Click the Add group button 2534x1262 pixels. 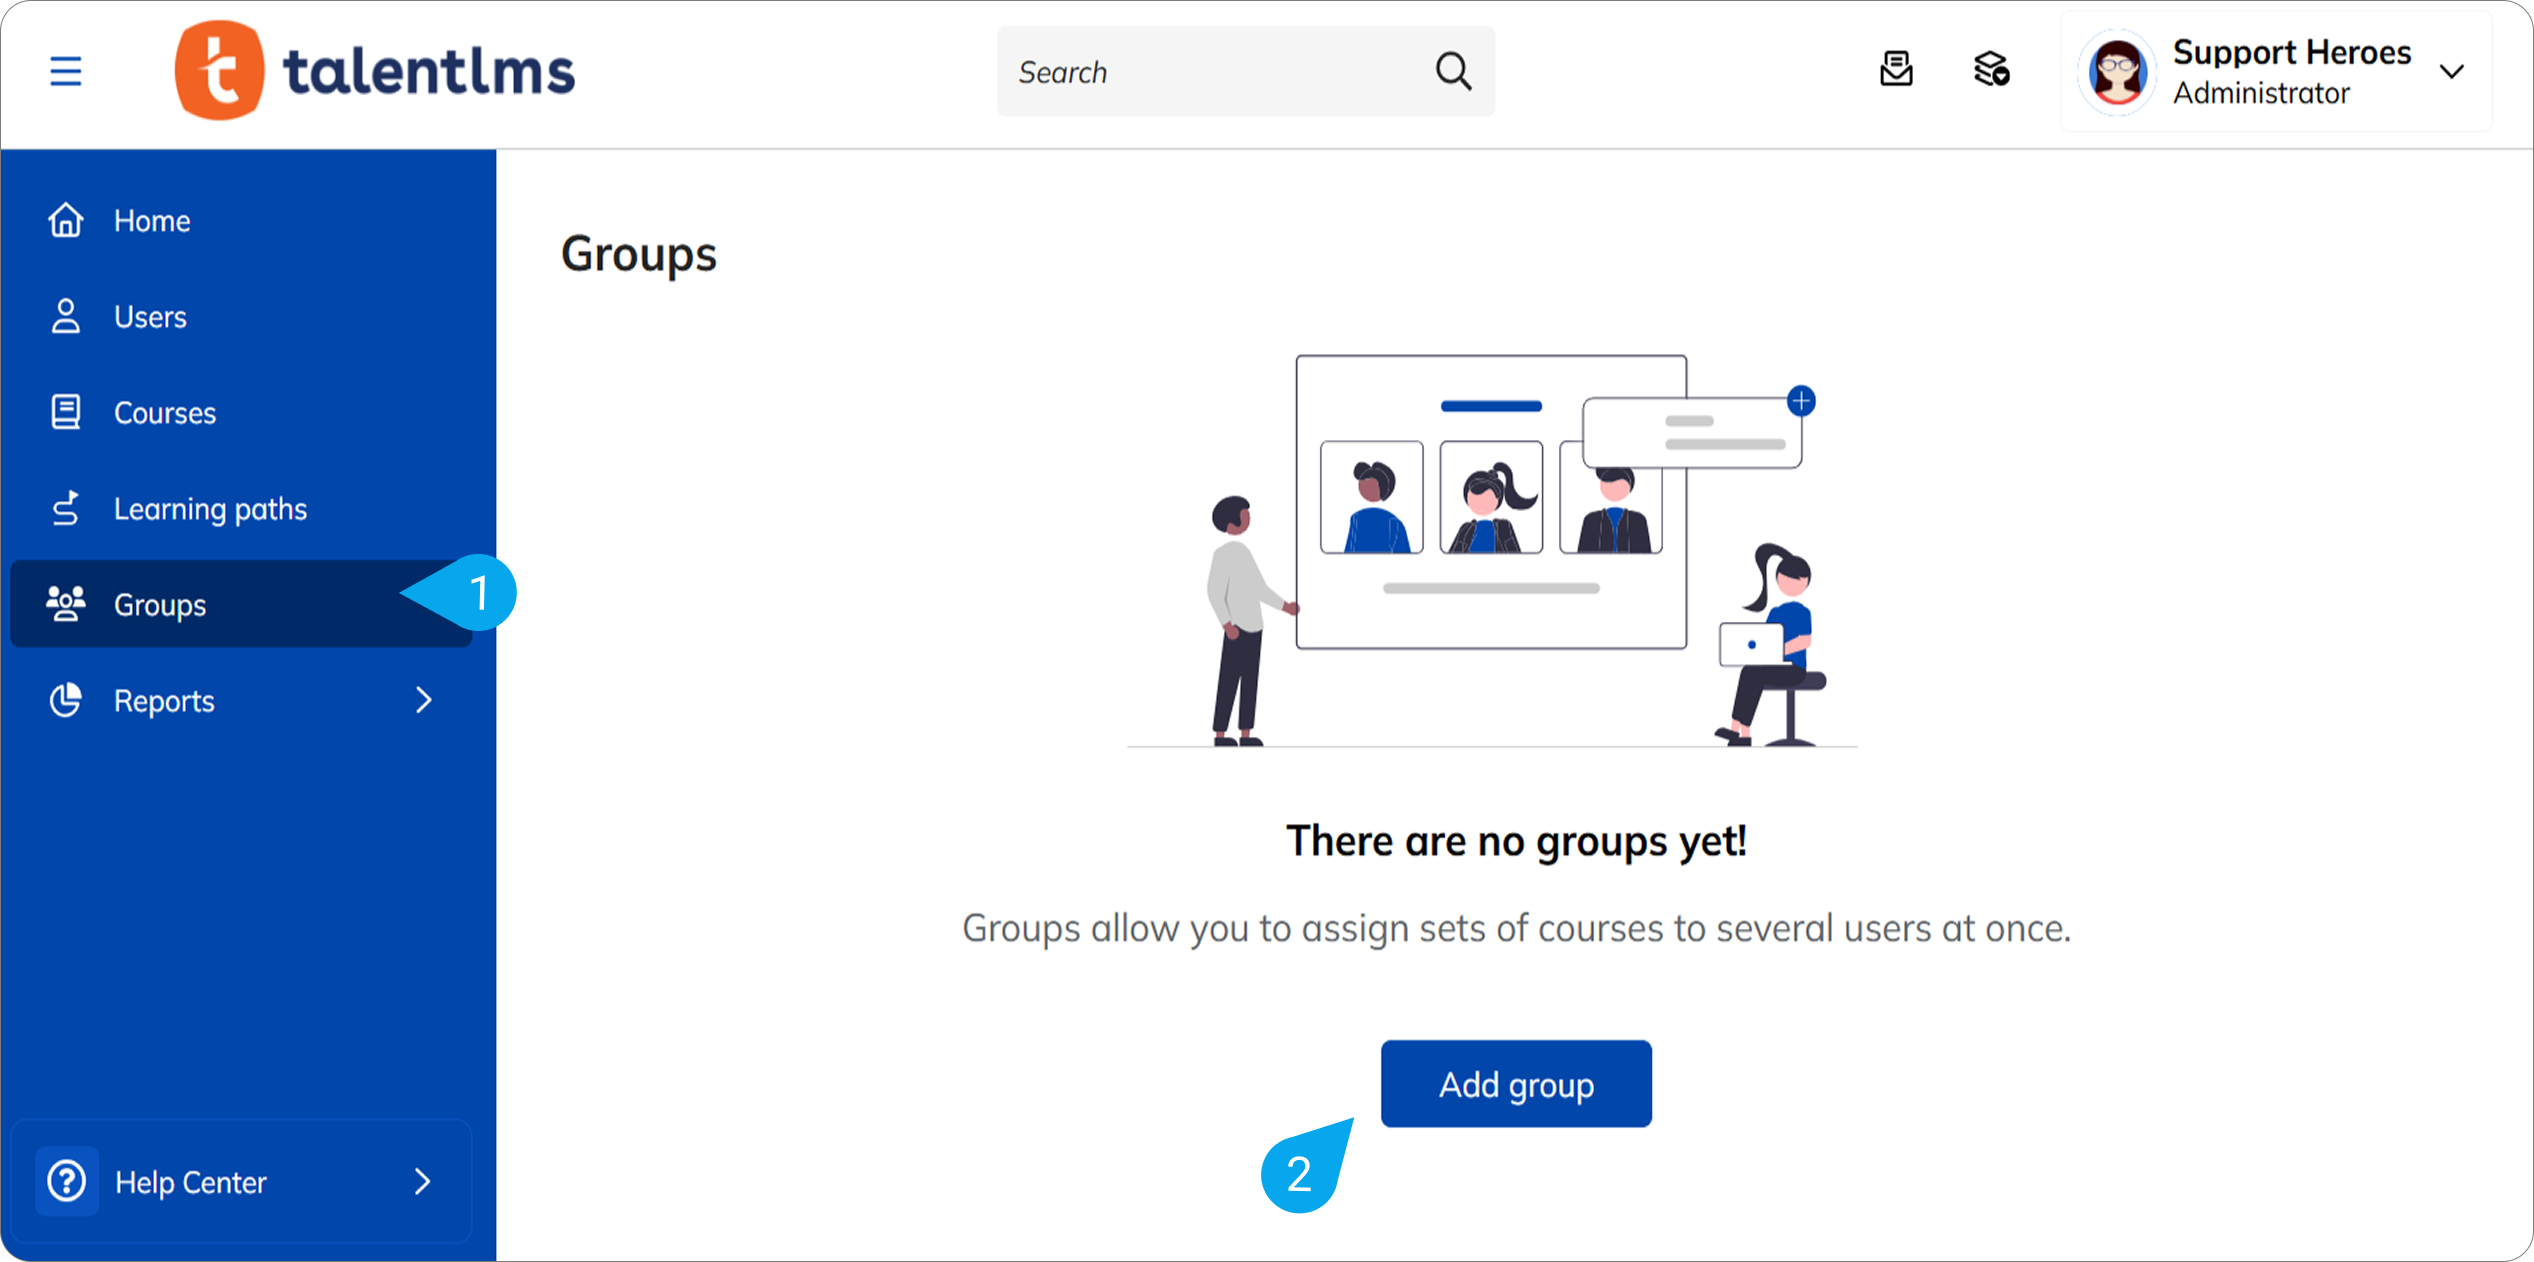tap(1515, 1083)
